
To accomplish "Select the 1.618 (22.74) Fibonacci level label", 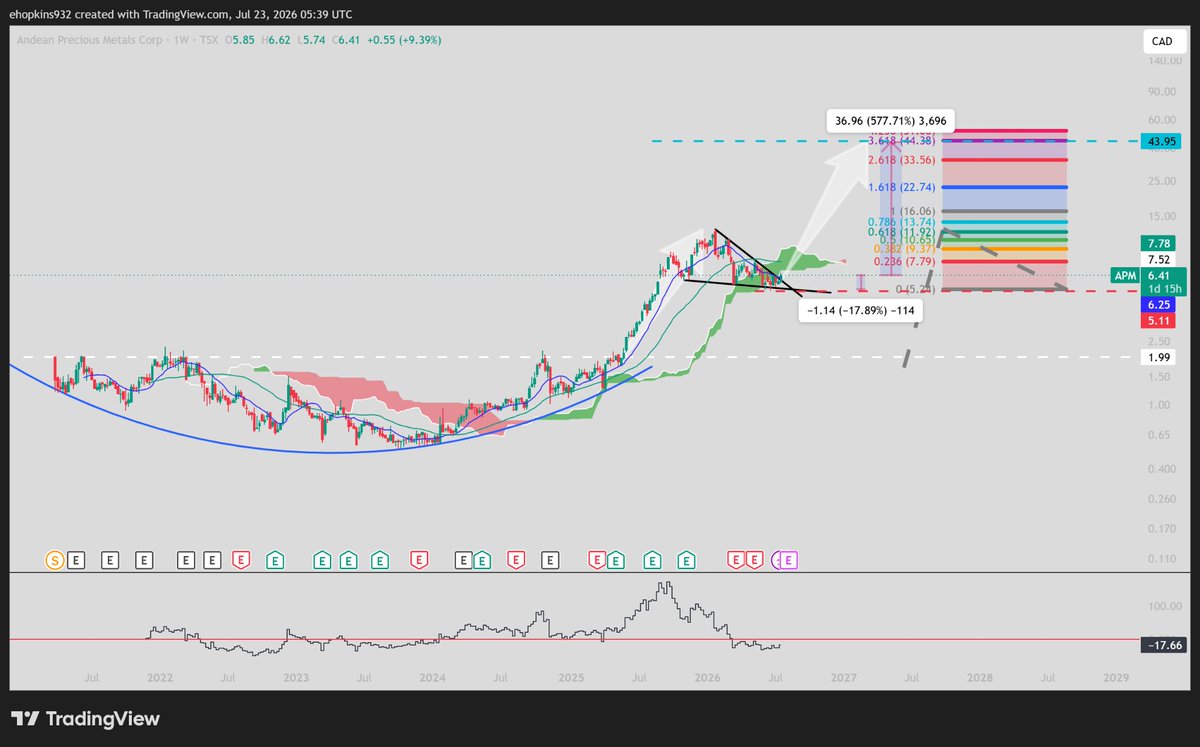I will 901,187.
